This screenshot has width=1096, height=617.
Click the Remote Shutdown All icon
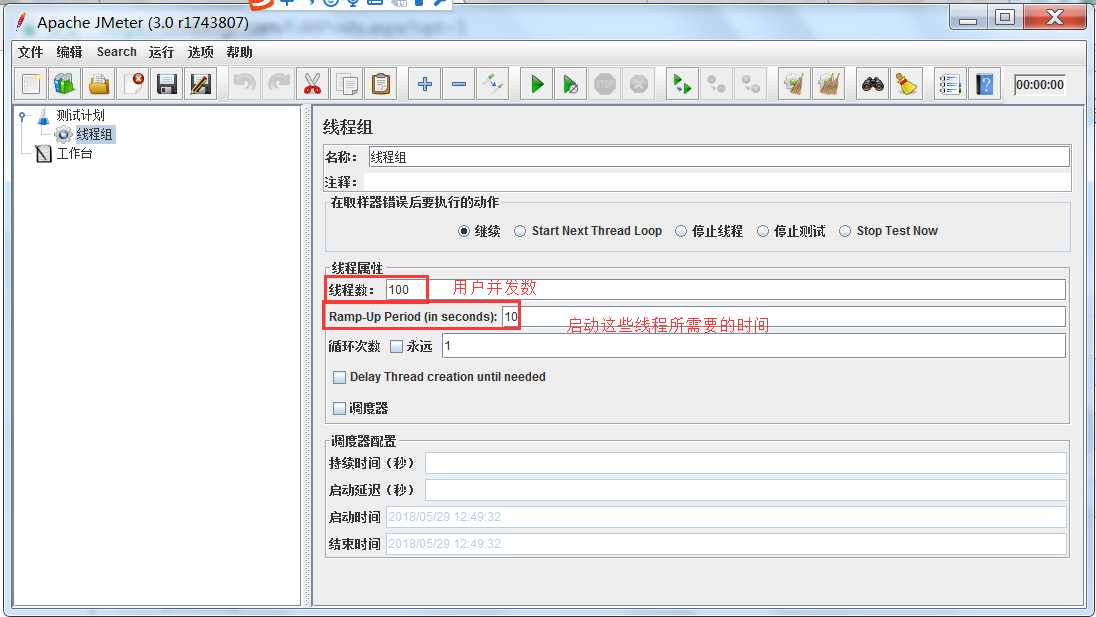[751, 85]
